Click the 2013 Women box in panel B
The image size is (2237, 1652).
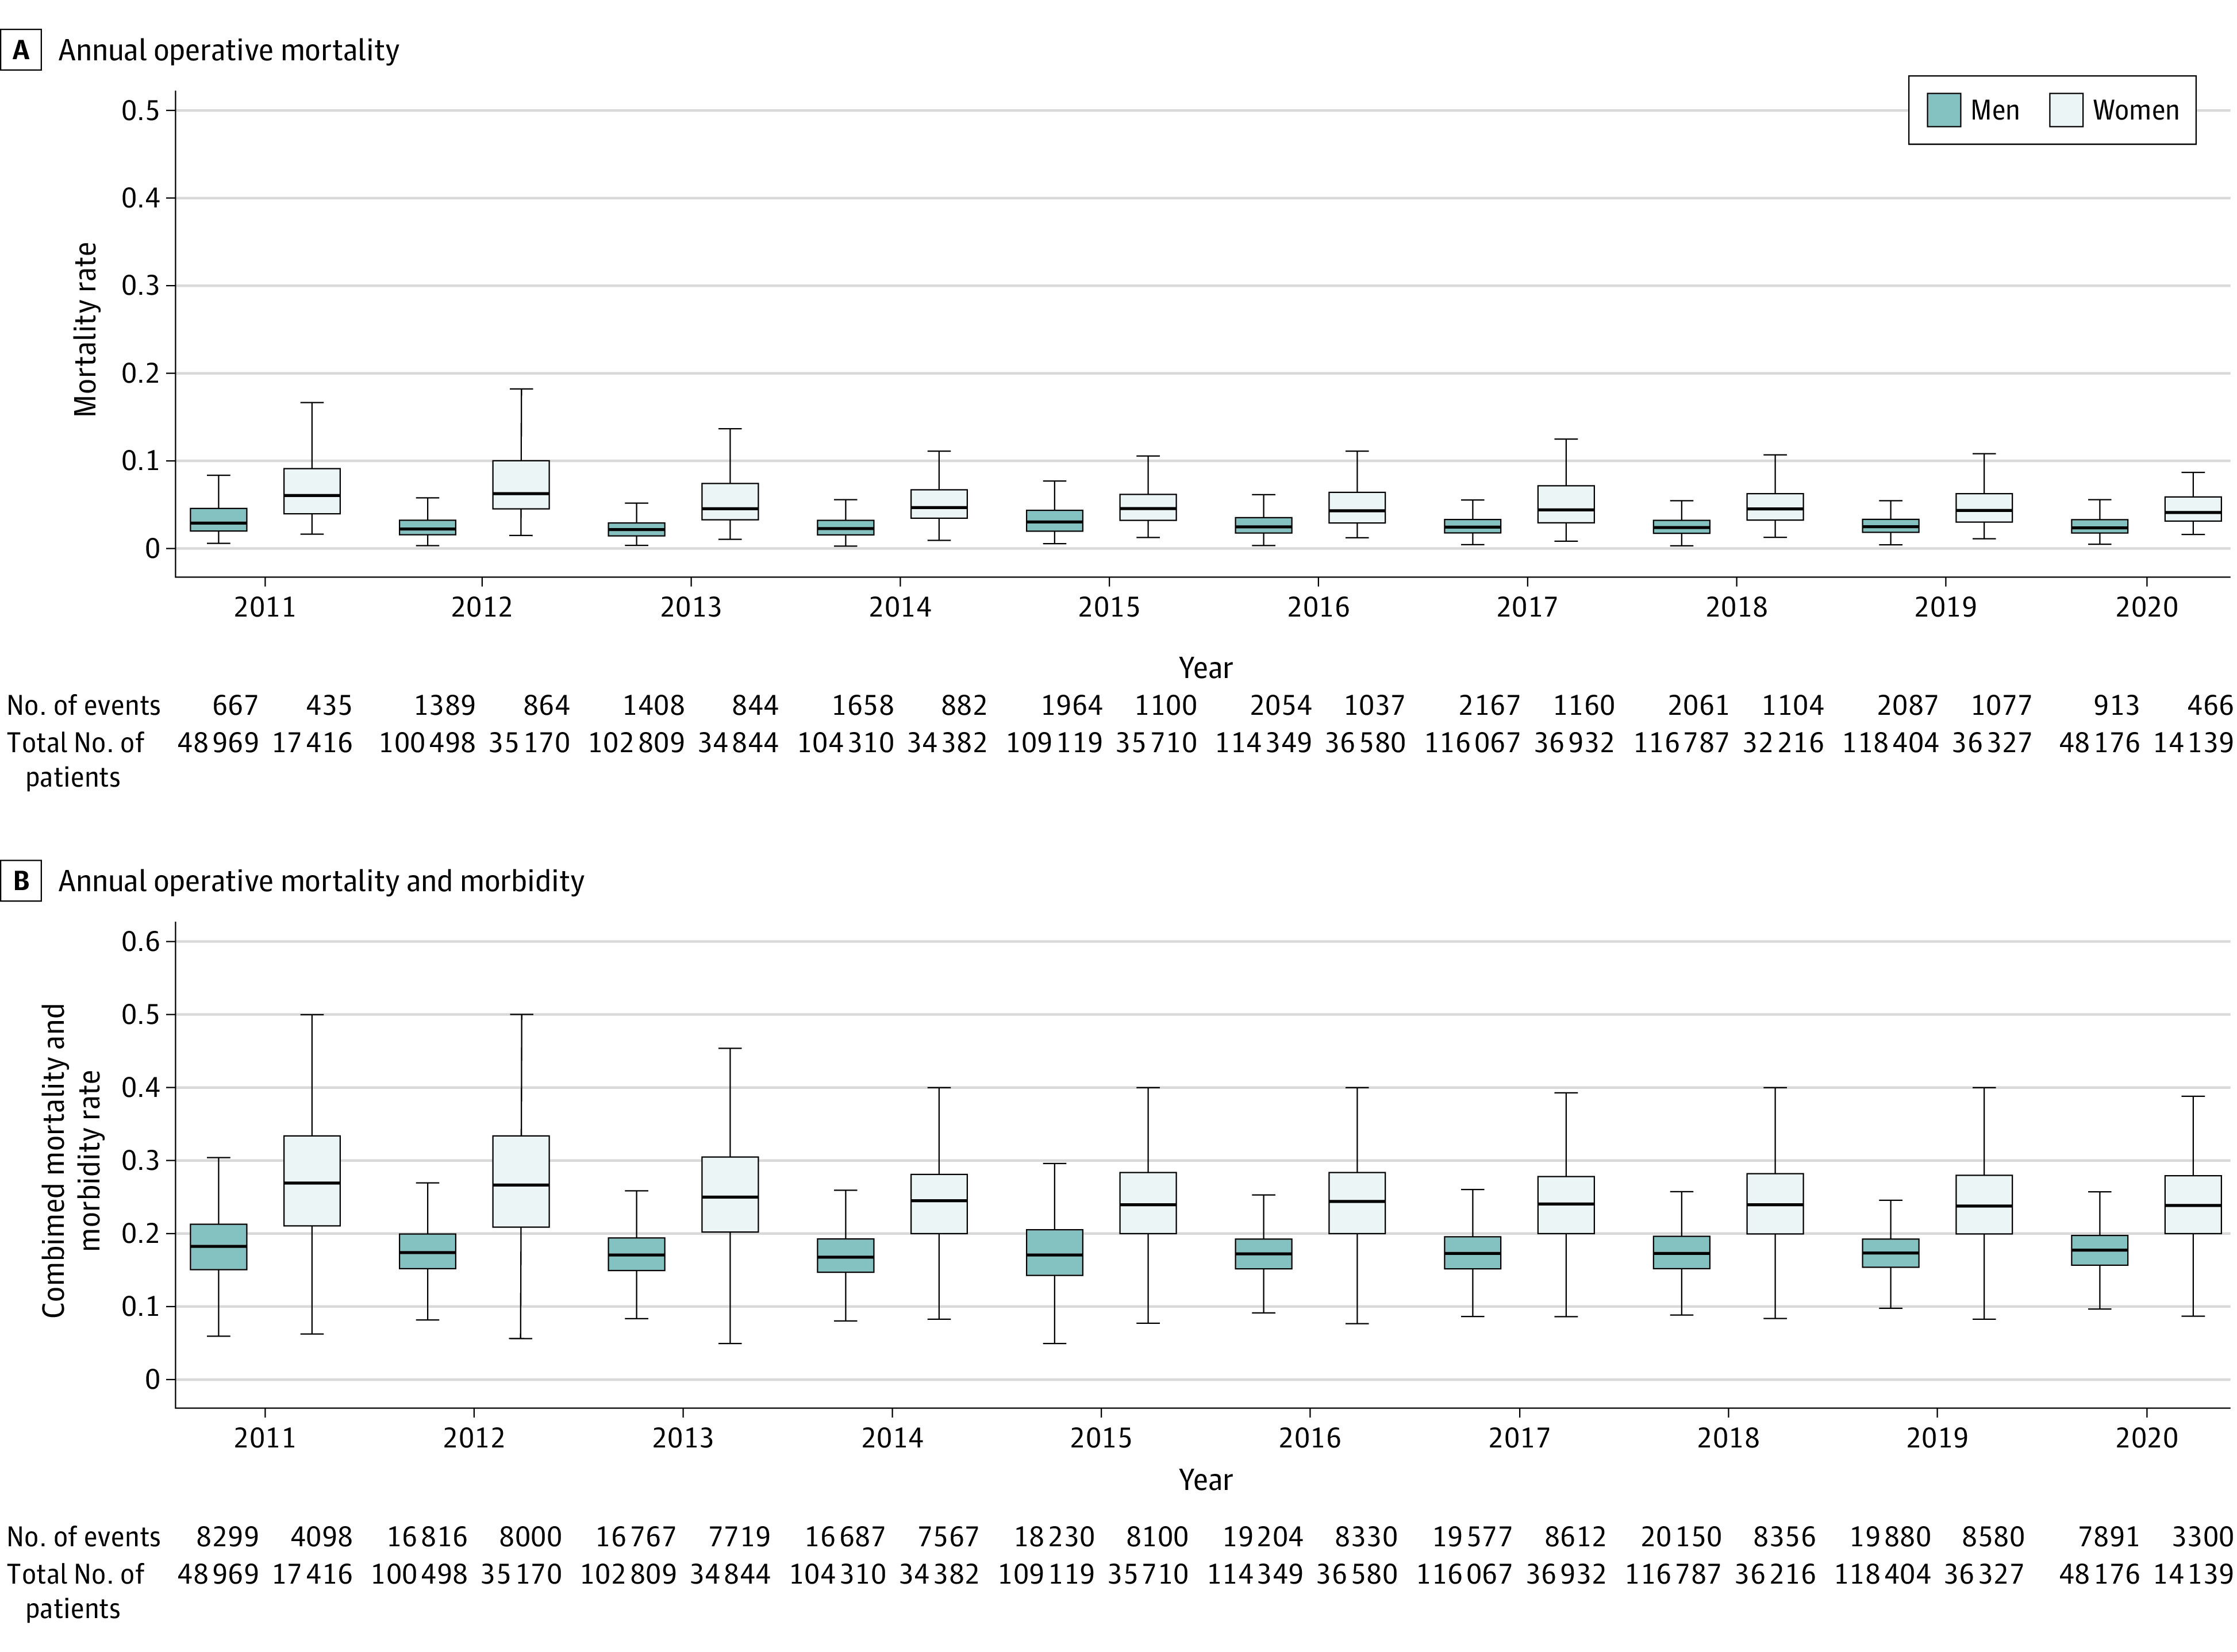730,1195
